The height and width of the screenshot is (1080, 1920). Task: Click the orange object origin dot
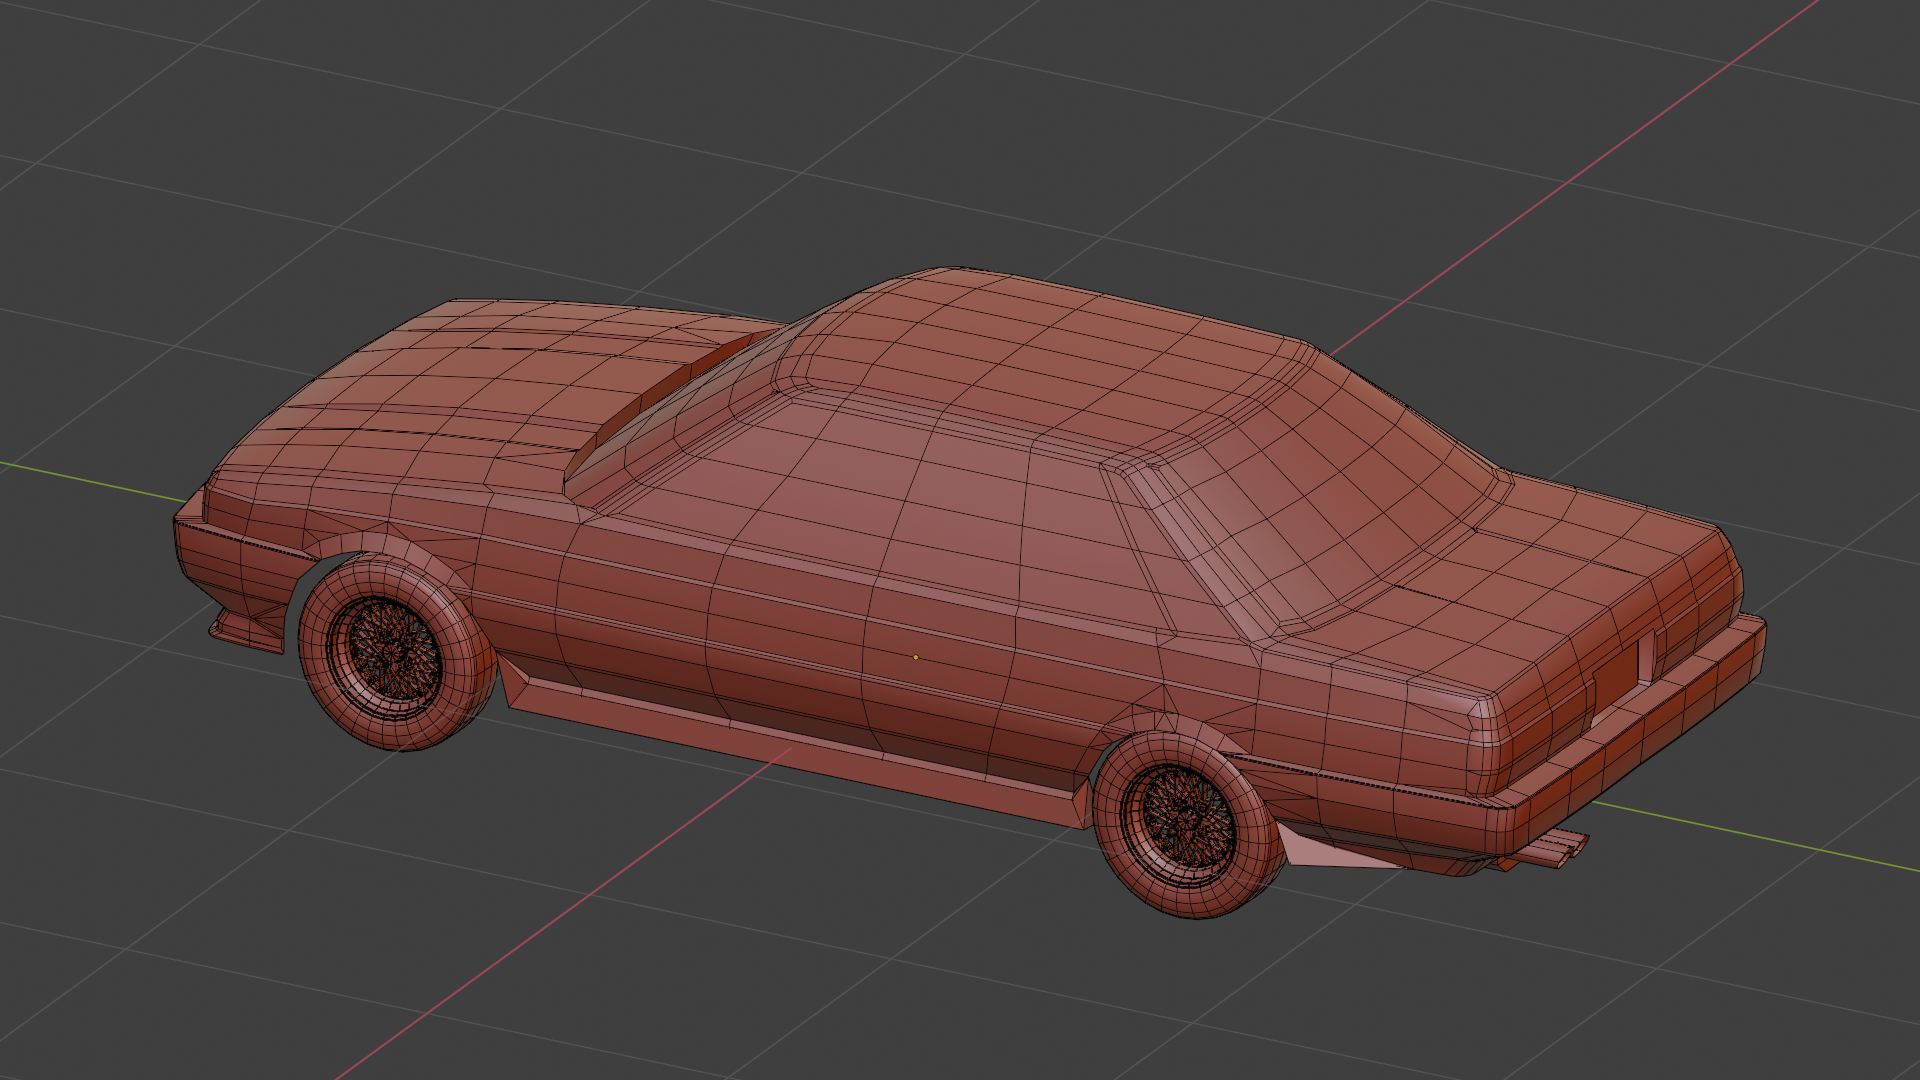tap(915, 657)
